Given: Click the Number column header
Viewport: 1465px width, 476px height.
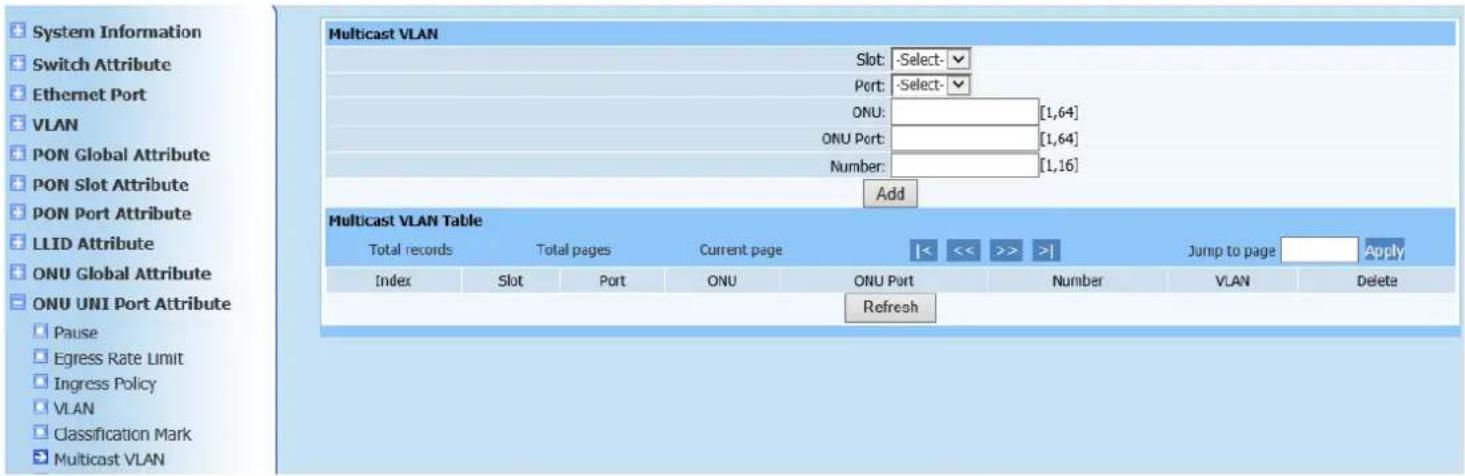Looking at the screenshot, I should point(1077,282).
